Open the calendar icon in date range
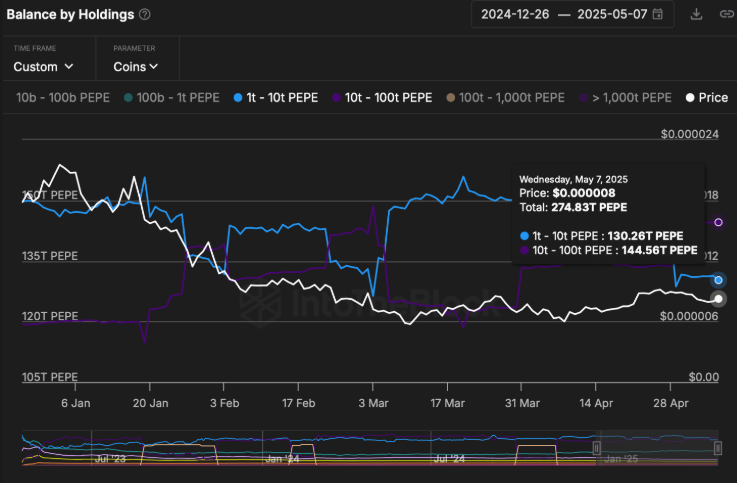This screenshot has width=737, height=483. [x=658, y=14]
